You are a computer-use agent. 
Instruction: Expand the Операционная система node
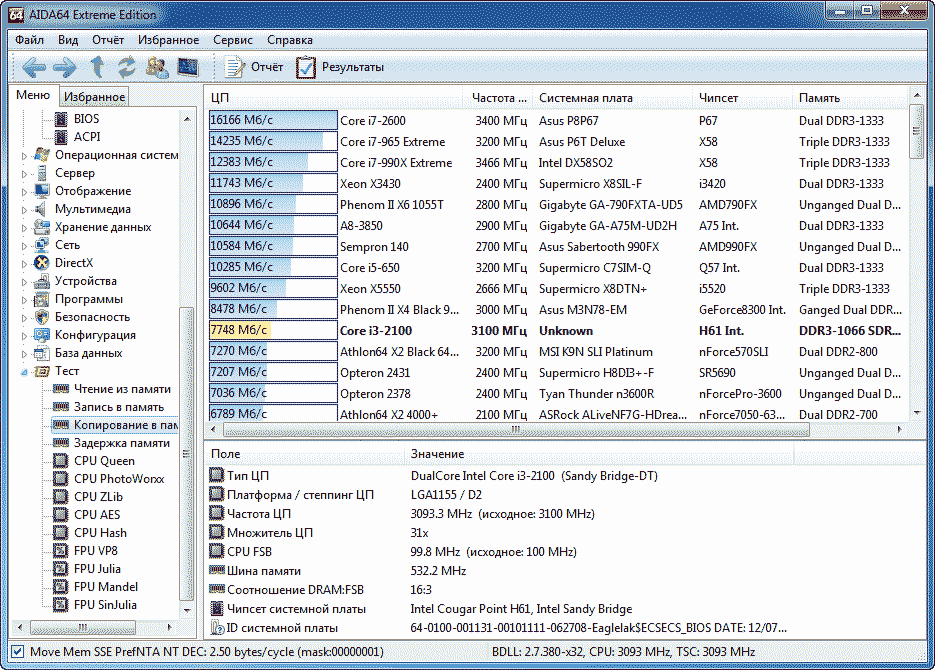(x=24, y=156)
